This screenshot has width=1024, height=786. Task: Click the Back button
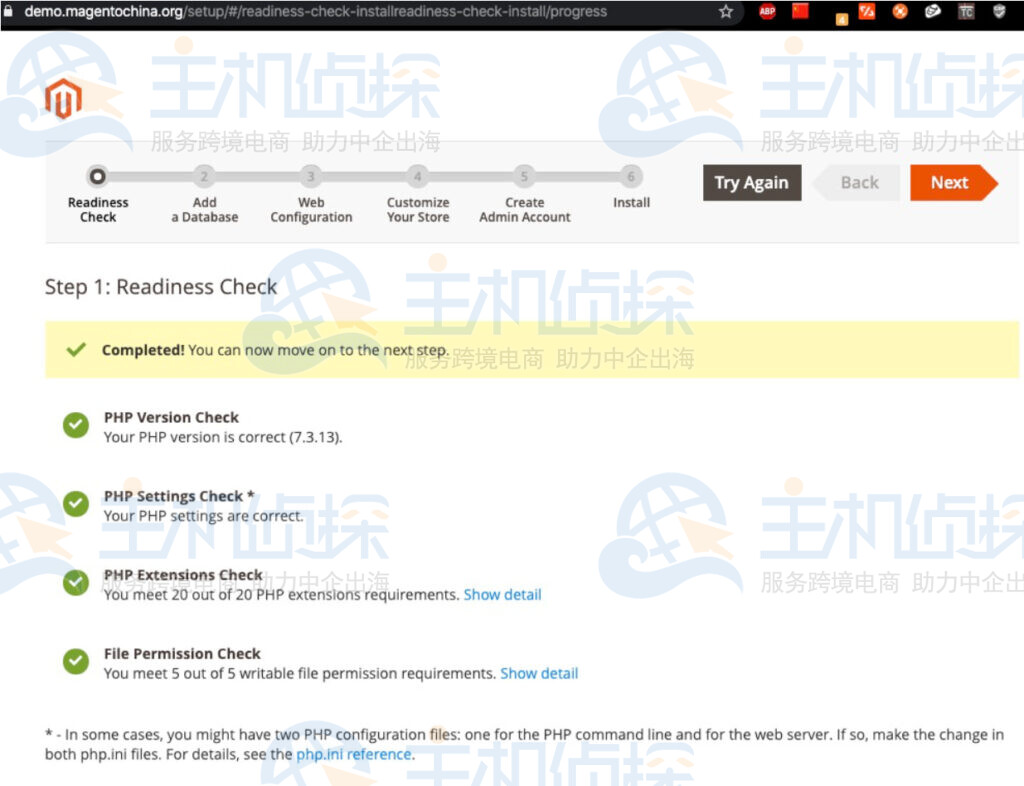pyautogui.click(x=859, y=182)
